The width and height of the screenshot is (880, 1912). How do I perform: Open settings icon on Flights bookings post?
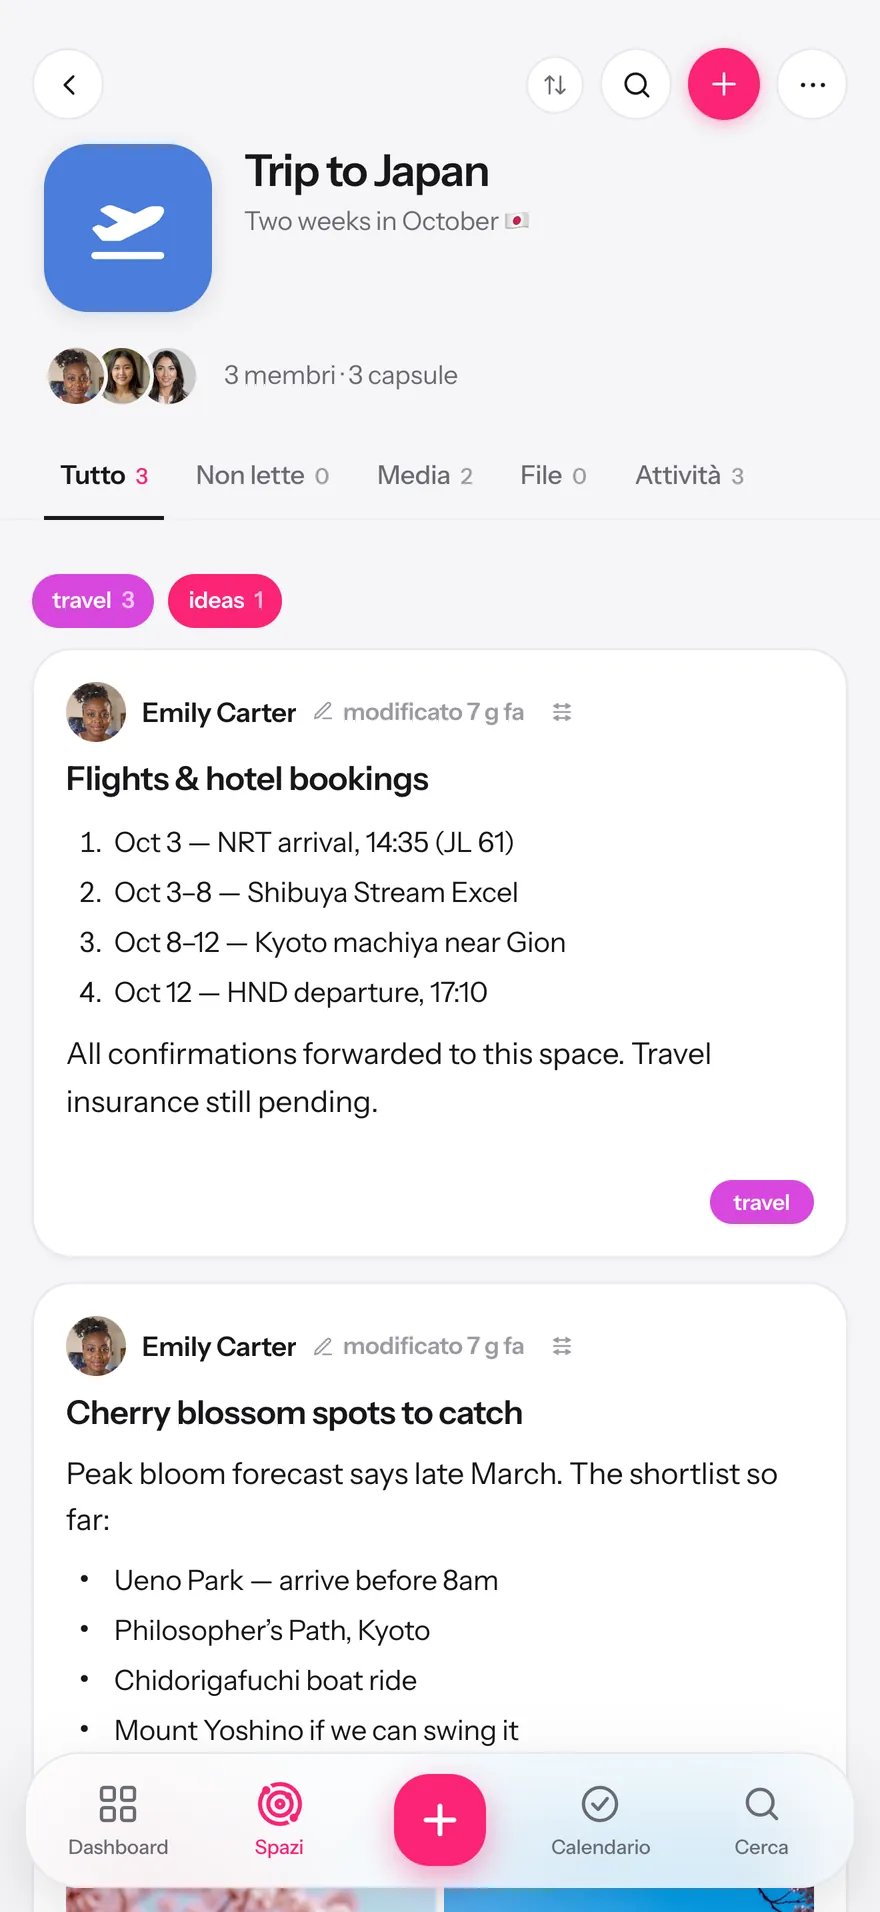tap(562, 712)
